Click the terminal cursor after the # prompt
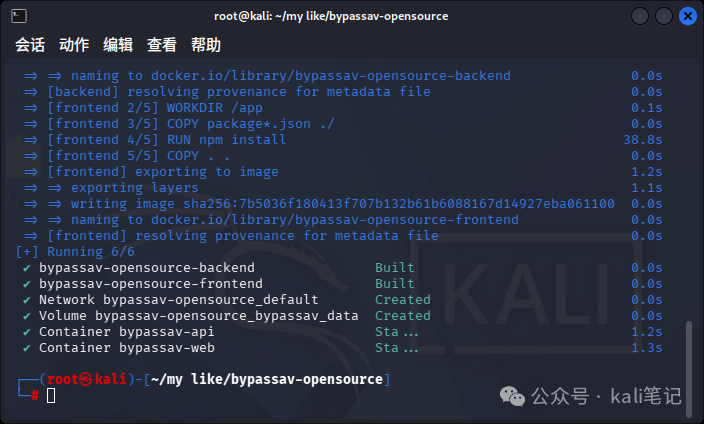This screenshot has height=424, width=704. pyautogui.click(x=51, y=396)
